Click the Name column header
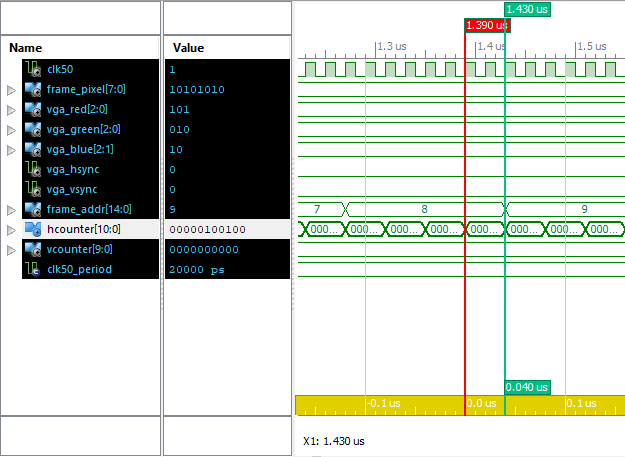This screenshot has width=625, height=457. 26,48
